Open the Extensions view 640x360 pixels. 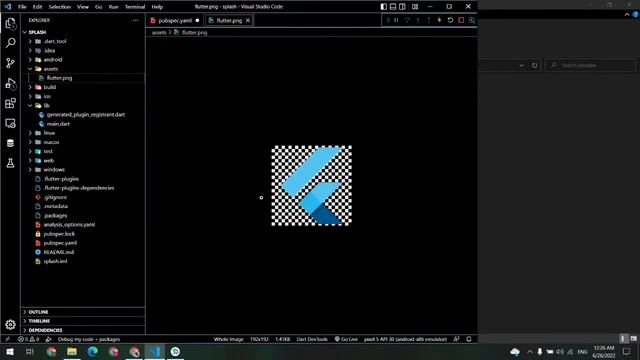click(x=11, y=103)
